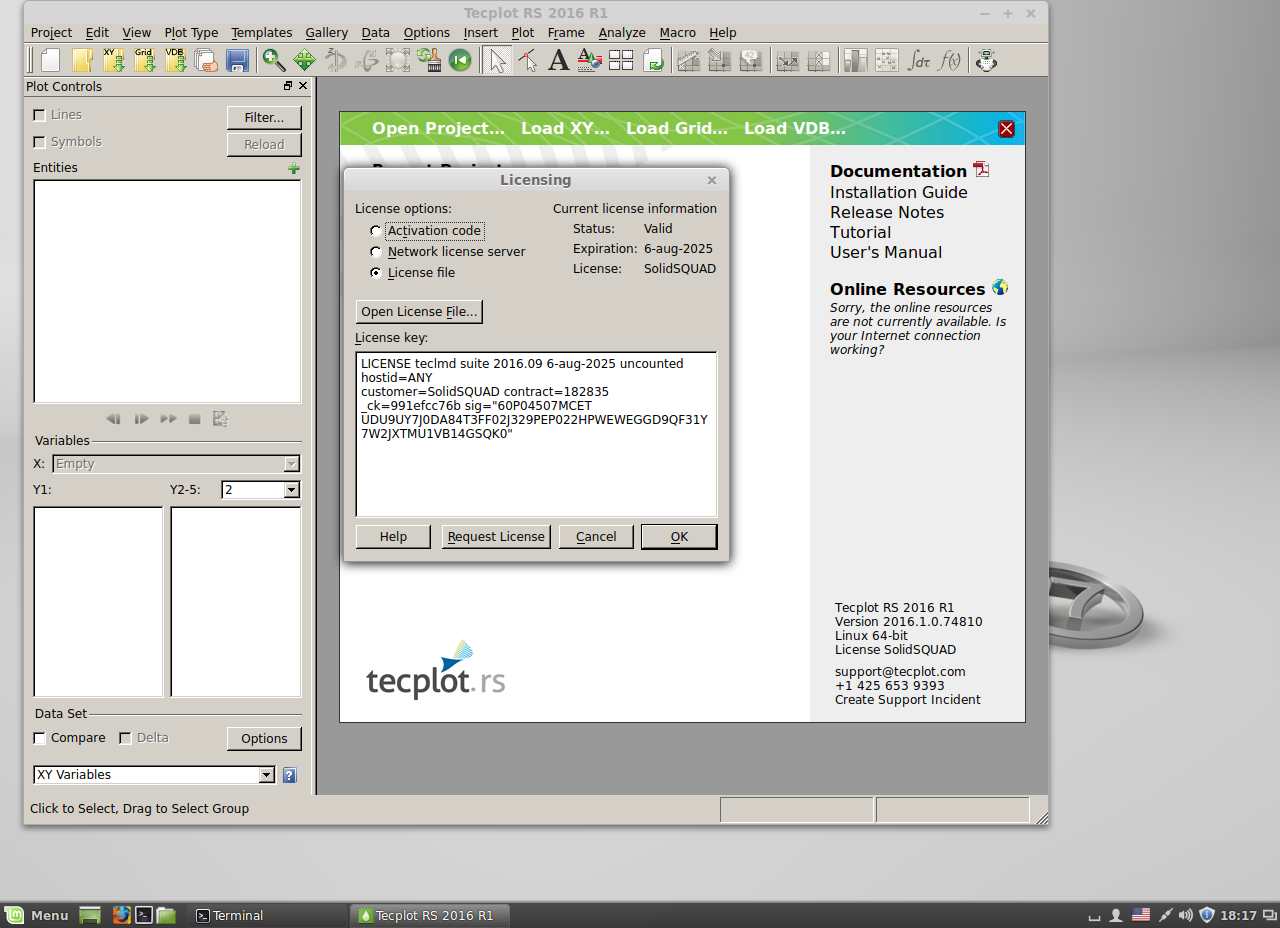The width and height of the screenshot is (1280, 928).
Task: Click the Load VDB data toolbar icon
Action: point(176,60)
